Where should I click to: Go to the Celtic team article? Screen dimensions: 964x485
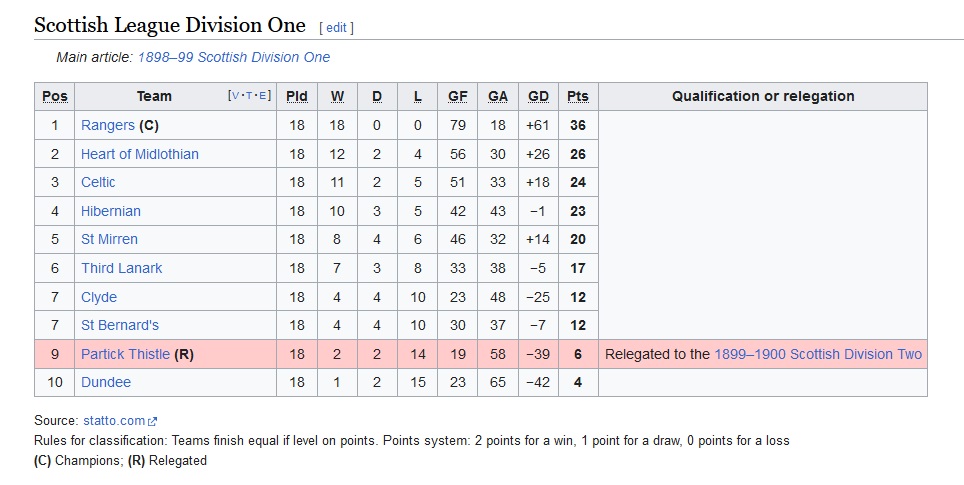tap(98, 183)
